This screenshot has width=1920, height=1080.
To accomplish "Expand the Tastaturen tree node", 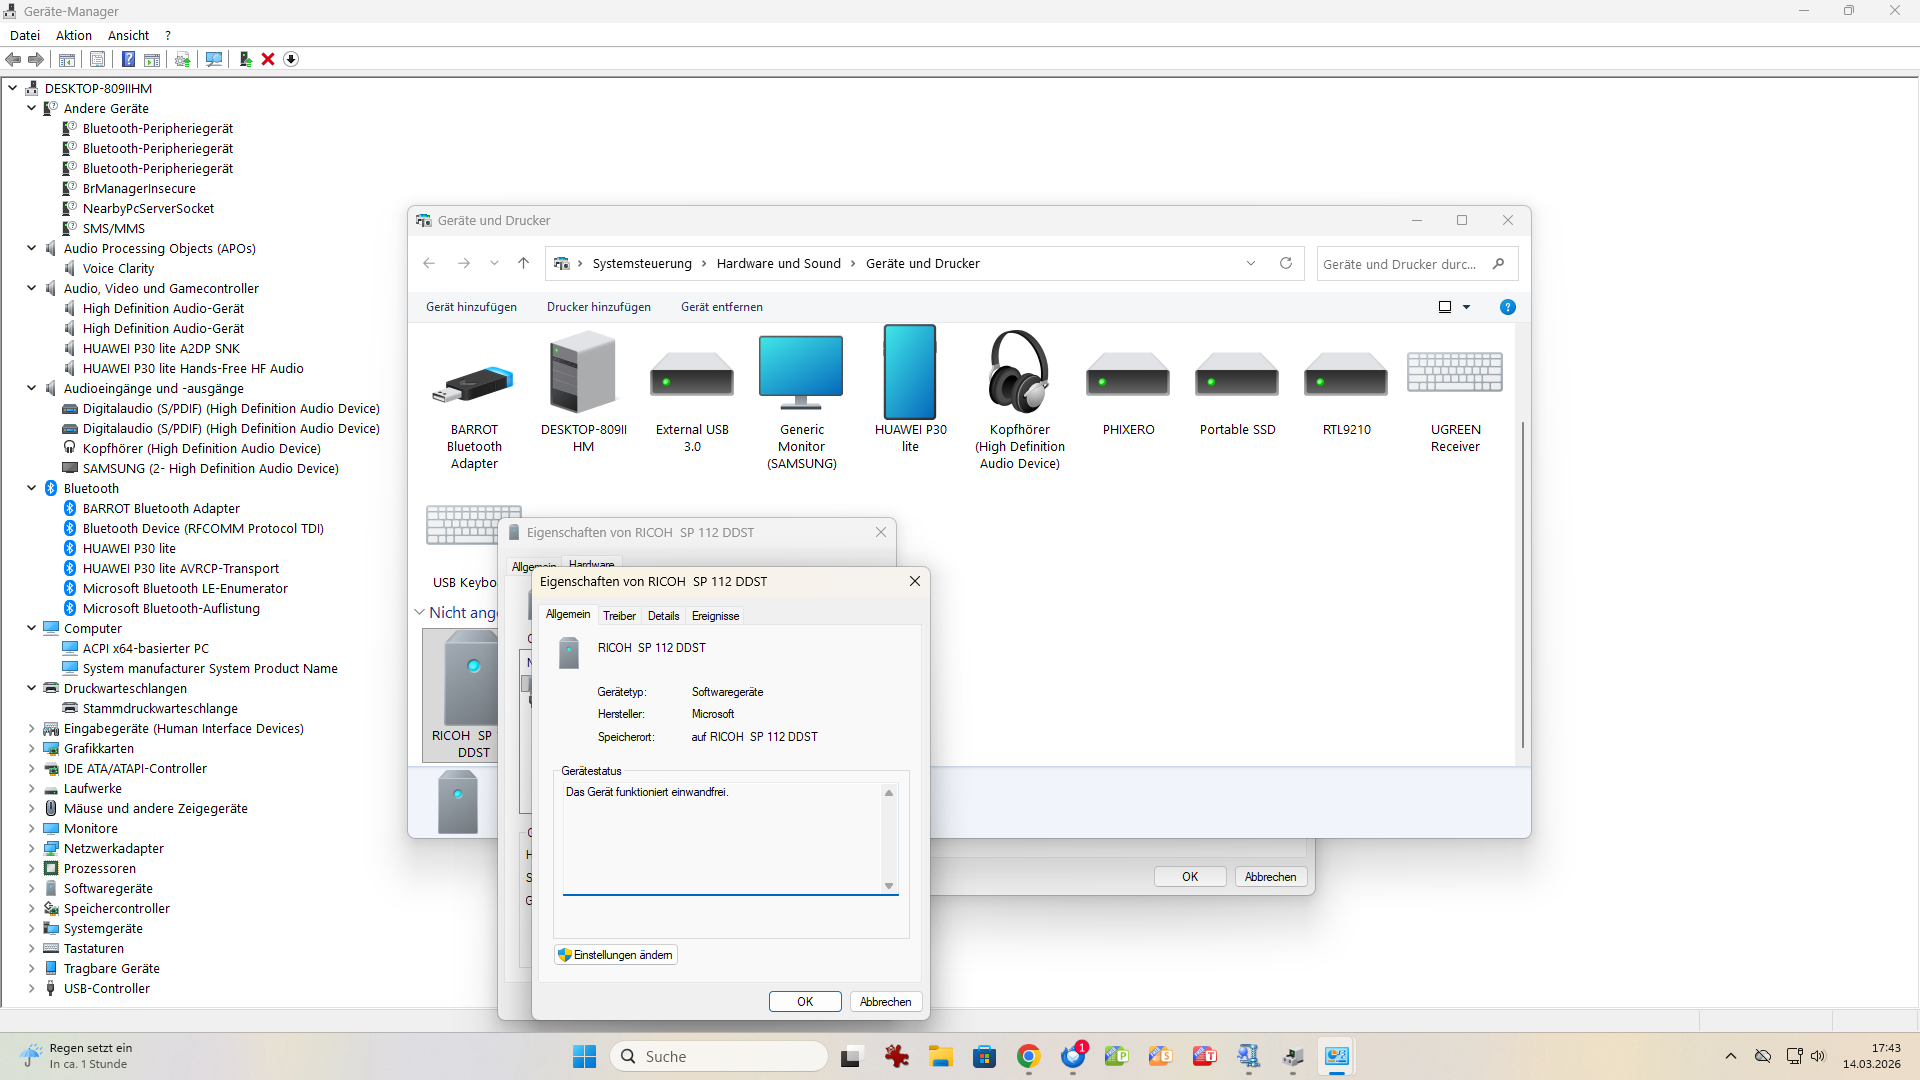I will [32, 948].
